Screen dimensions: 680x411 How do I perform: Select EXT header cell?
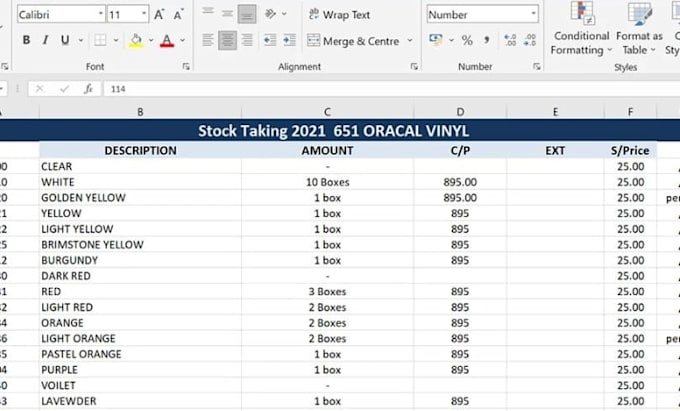tap(555, 150)
